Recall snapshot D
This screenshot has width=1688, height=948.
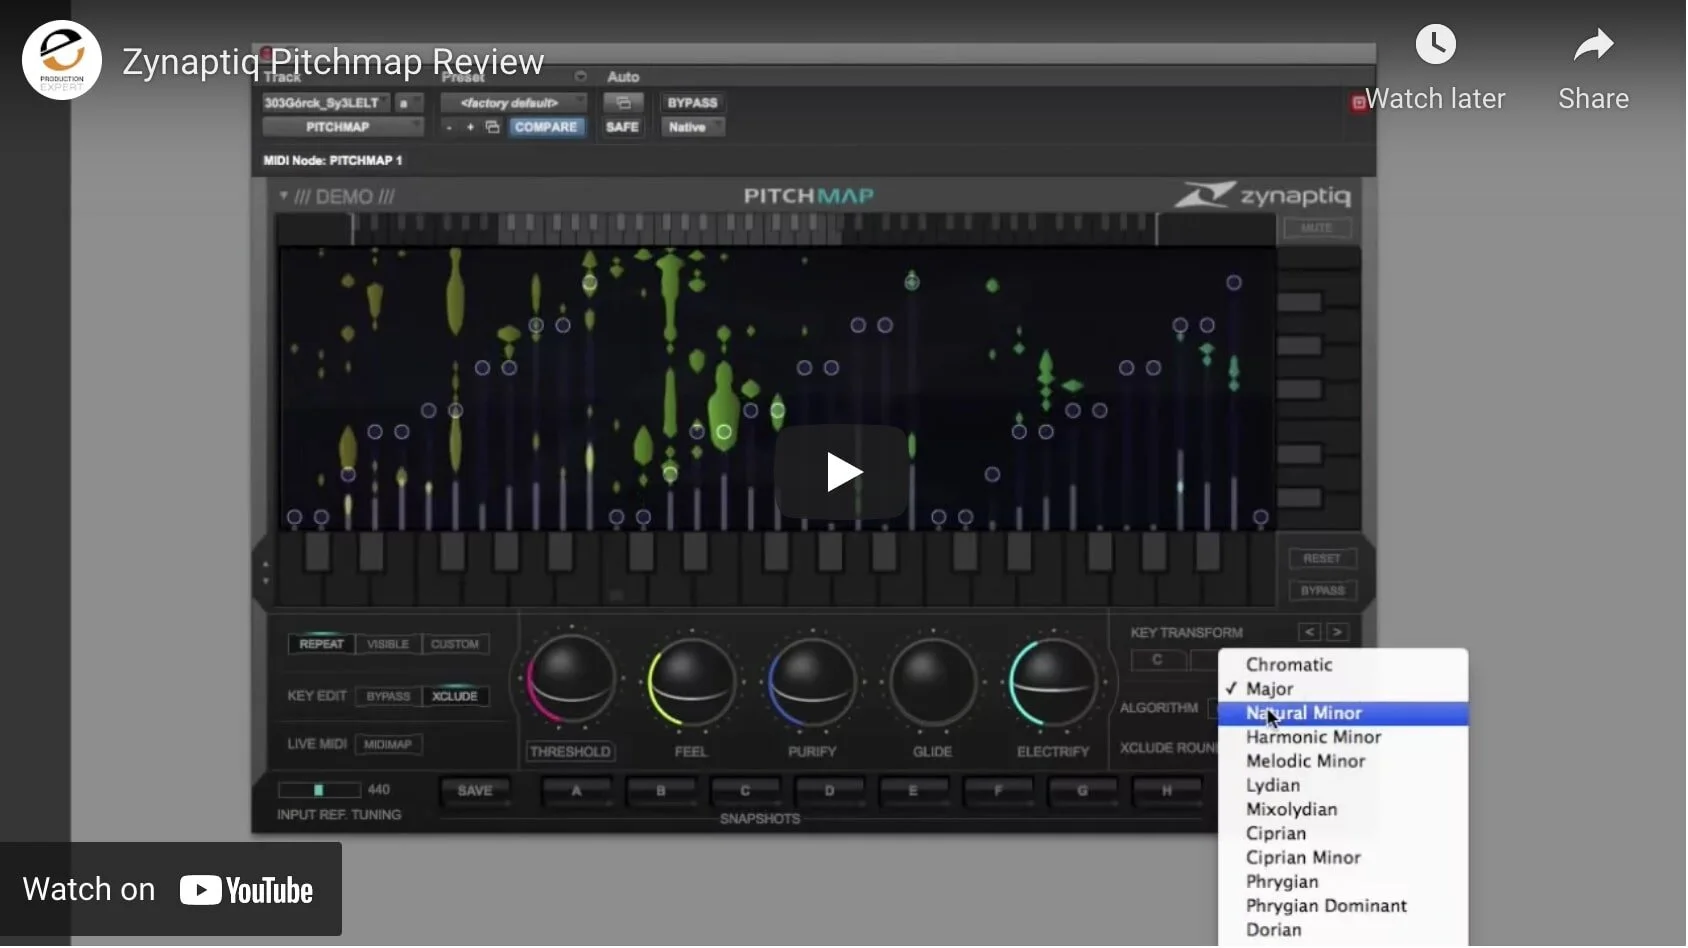coord(829,790)
